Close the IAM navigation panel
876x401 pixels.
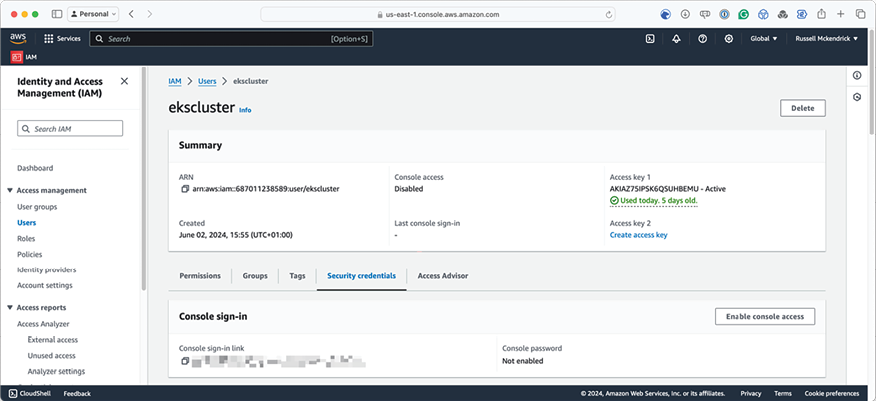click(124, 82)
